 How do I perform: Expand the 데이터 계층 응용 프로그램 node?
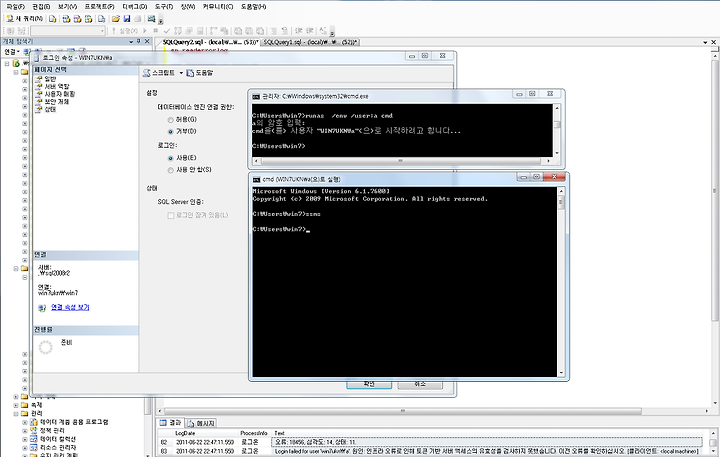(x=25, y=422)
